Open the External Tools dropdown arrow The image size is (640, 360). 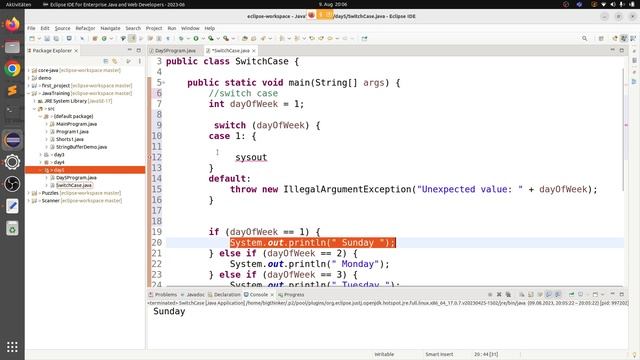(233, 38)
